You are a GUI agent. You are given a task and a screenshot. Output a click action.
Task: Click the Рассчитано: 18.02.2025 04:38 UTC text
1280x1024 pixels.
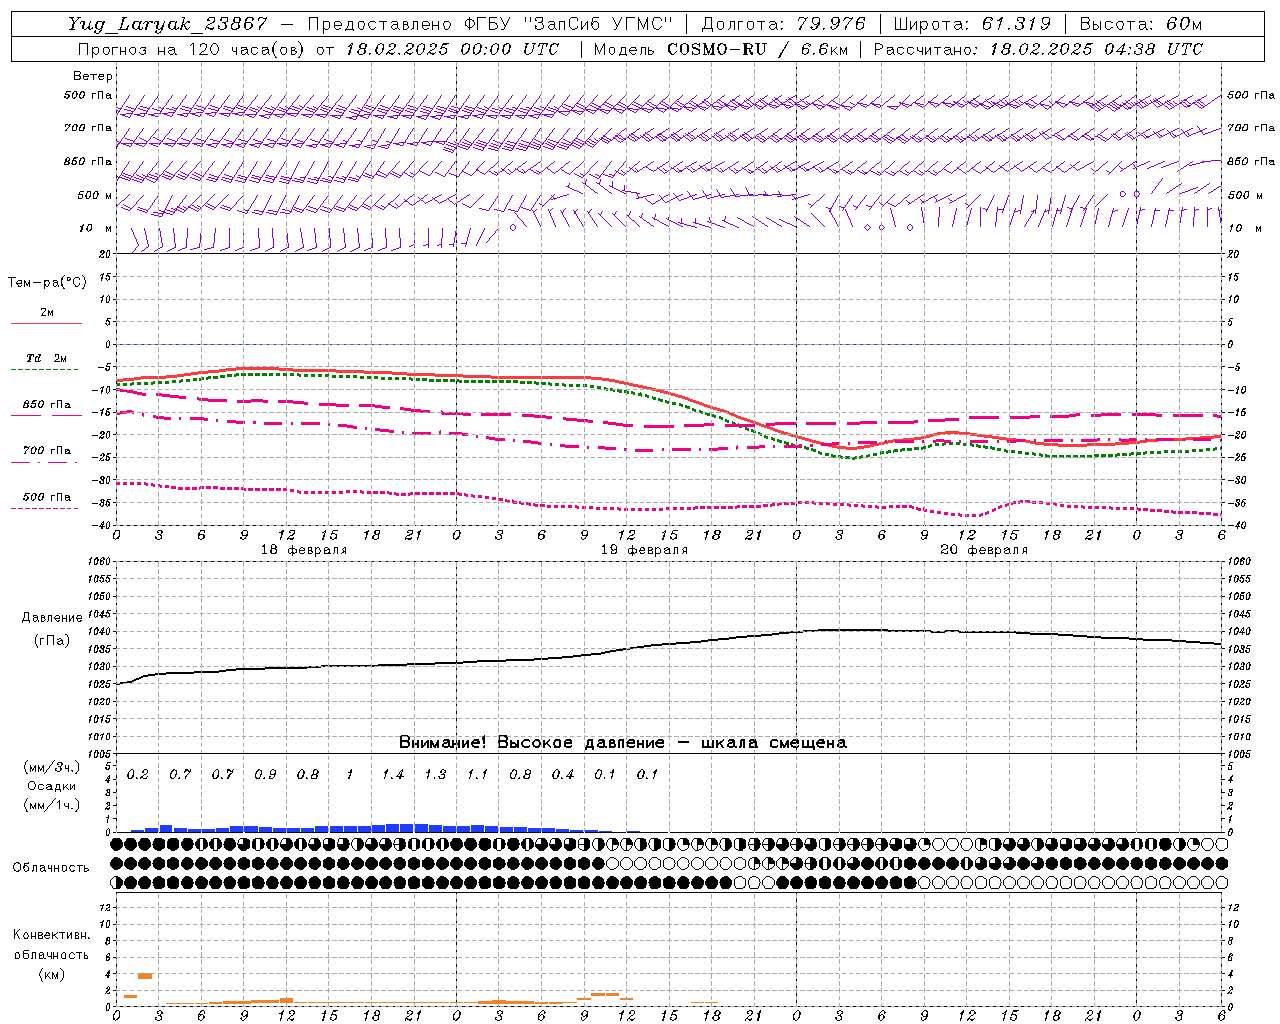click(x=1038, y=49)
